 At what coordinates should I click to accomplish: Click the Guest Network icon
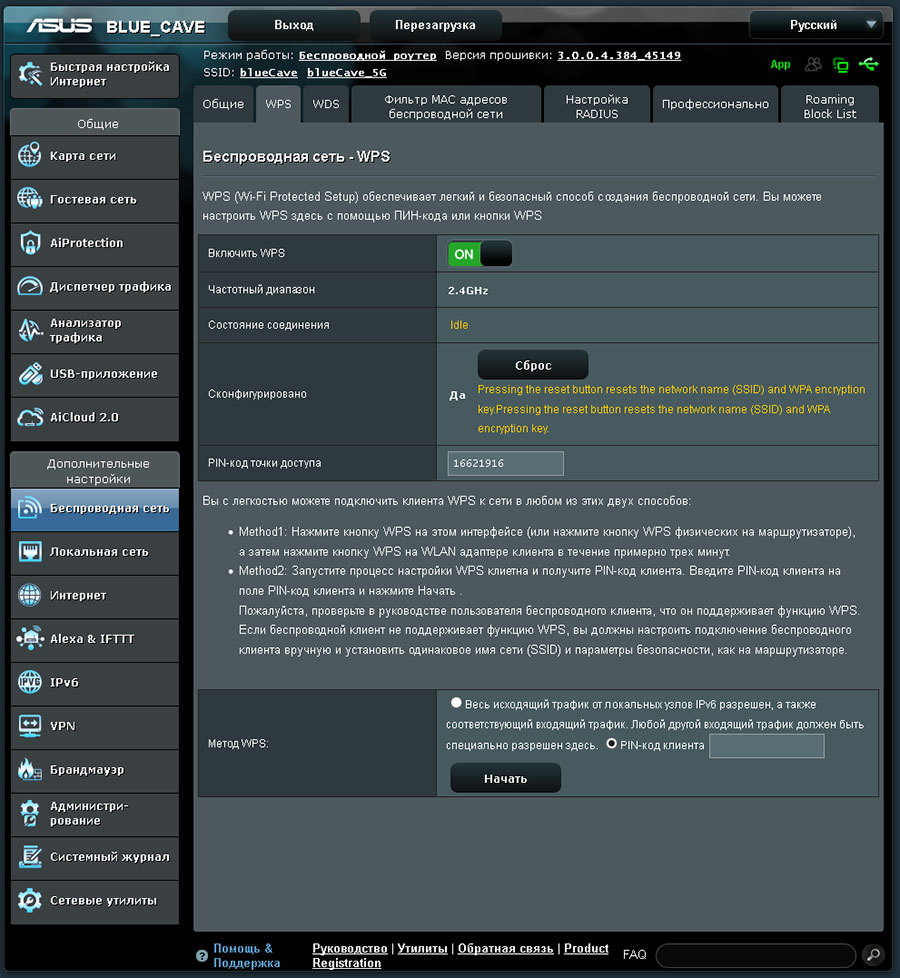29,199
